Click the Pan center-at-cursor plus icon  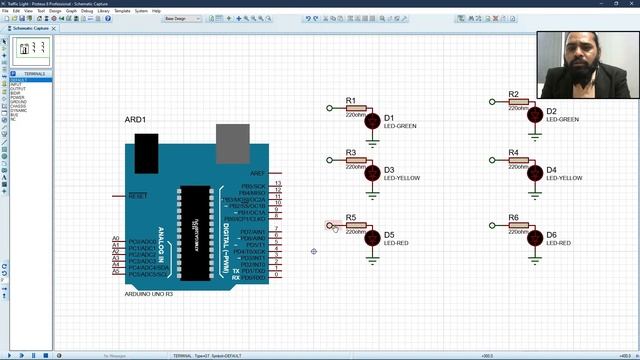click(239, 18)
